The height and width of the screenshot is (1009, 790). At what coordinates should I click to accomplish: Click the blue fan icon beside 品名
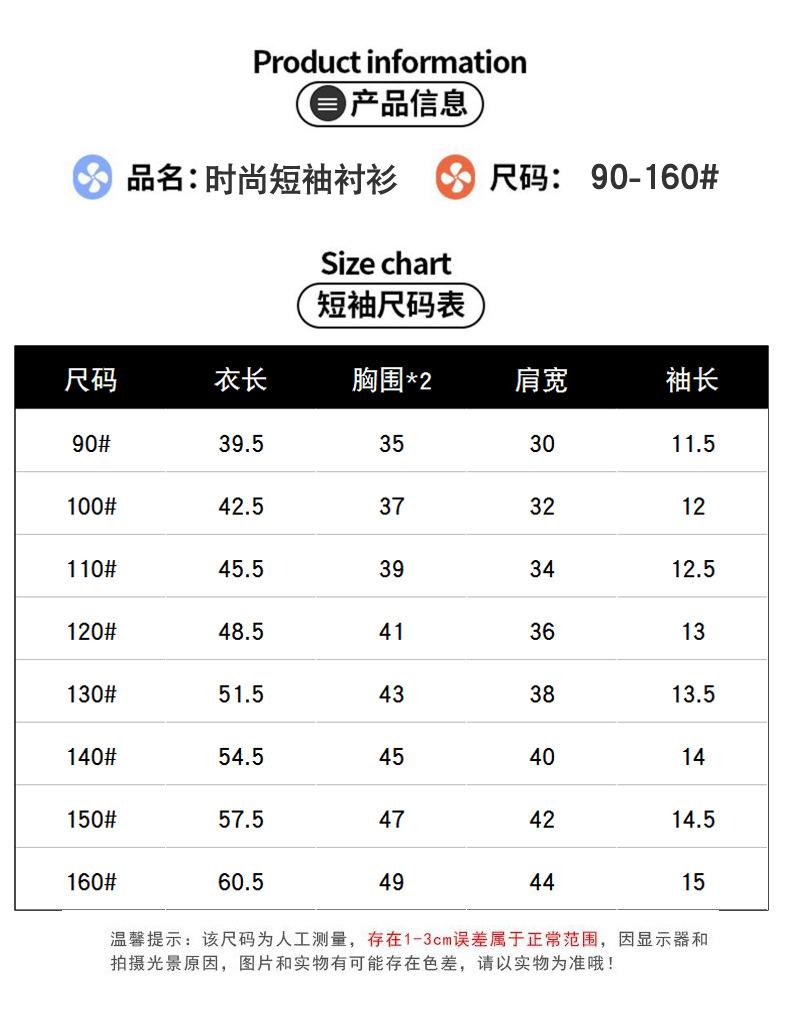coord(93,178)
